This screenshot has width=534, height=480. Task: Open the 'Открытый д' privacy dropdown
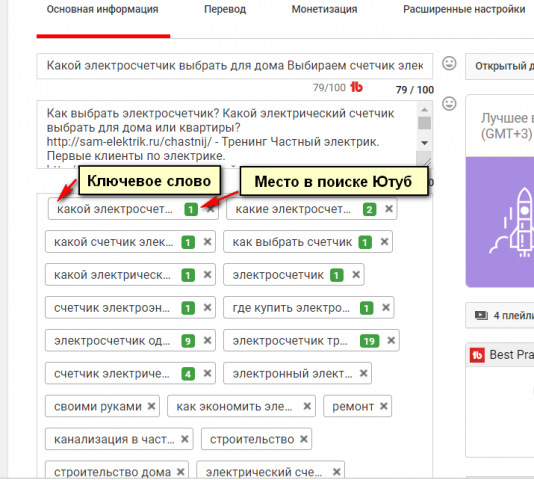pyautogui.click(x=500, y=66)
